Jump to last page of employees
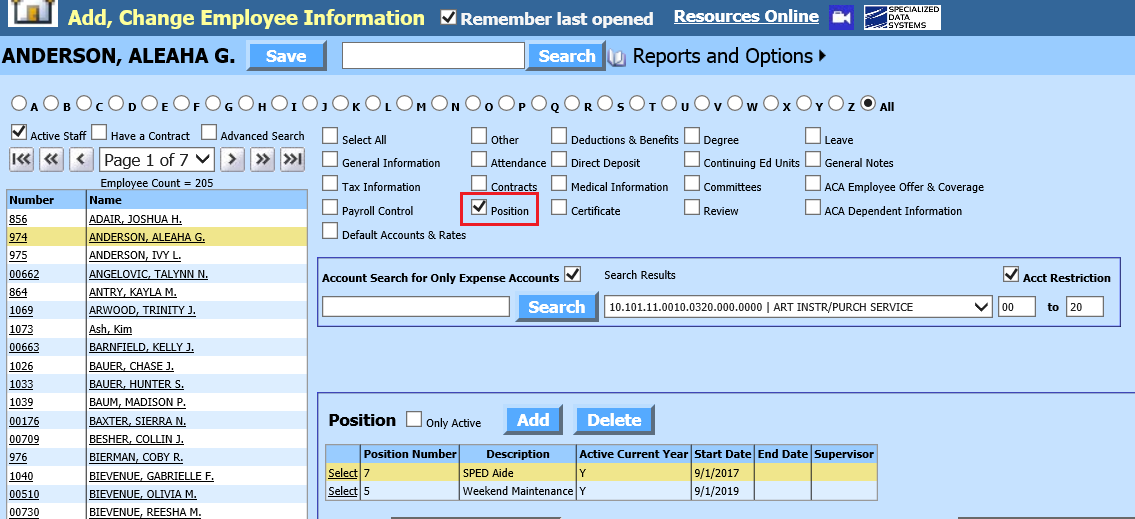 tap(292, 159)
